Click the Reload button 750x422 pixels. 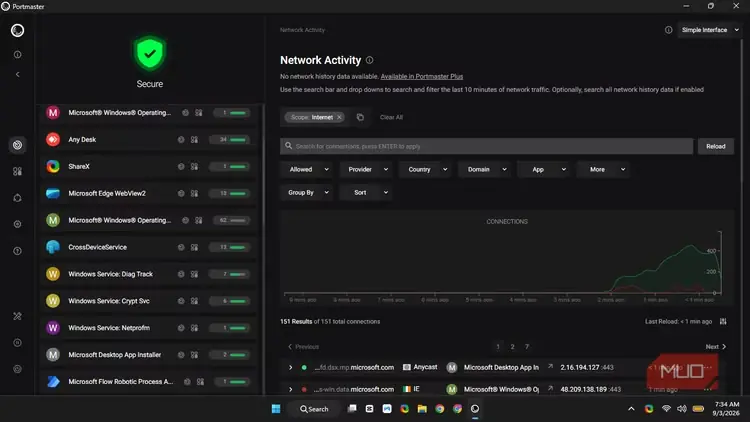point(716,146)
